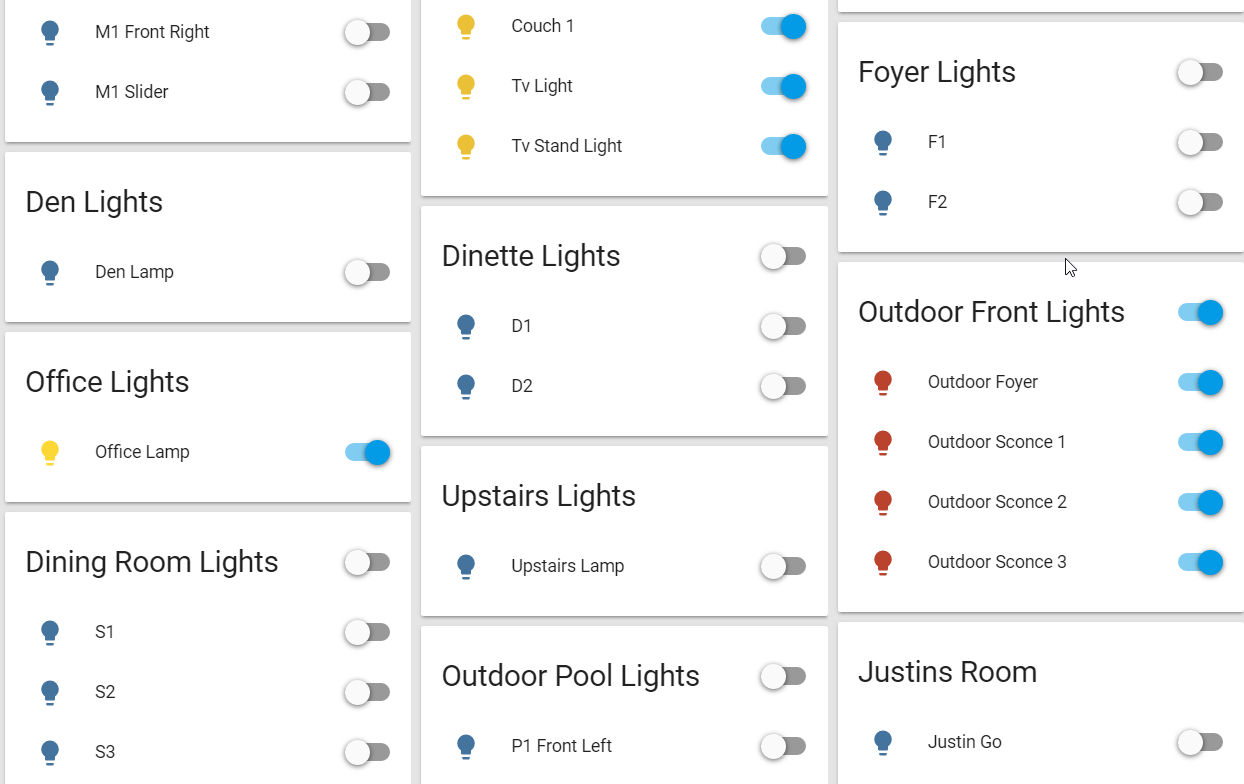Screen dimensions: 1244x784
Task: Select the D1 light bulb icon
Action: pos(466,326)
